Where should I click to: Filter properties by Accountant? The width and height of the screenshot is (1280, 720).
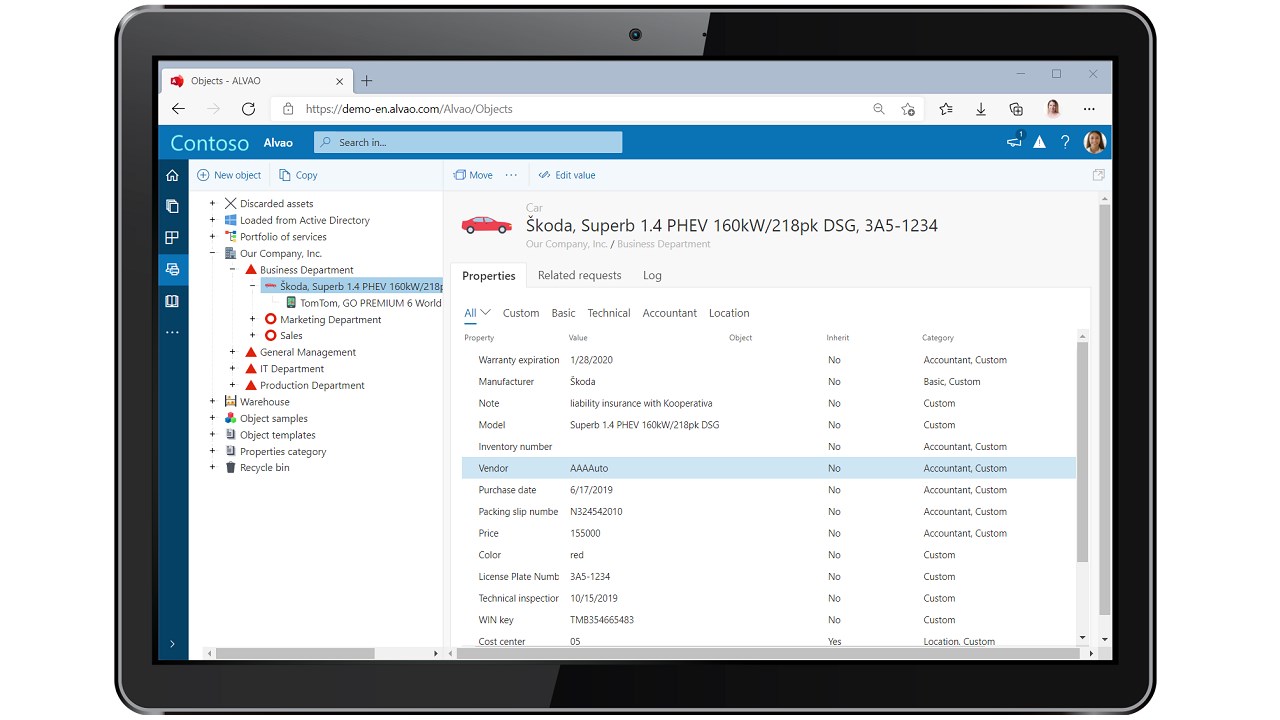tap(670, 313)
